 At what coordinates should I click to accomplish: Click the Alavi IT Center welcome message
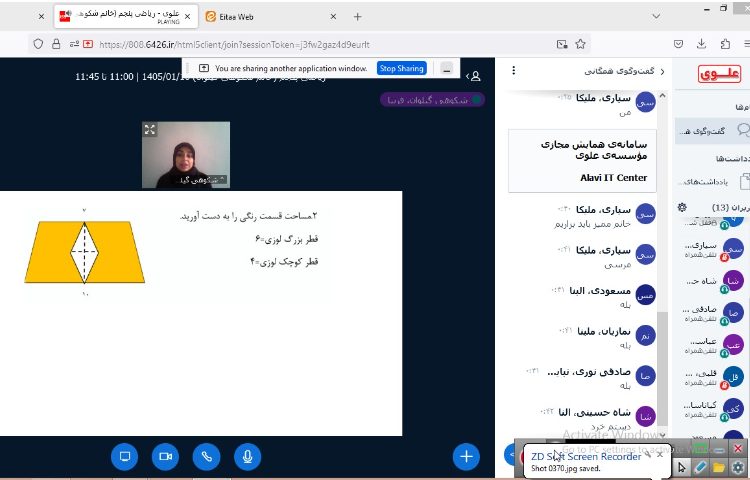[583, 161]
